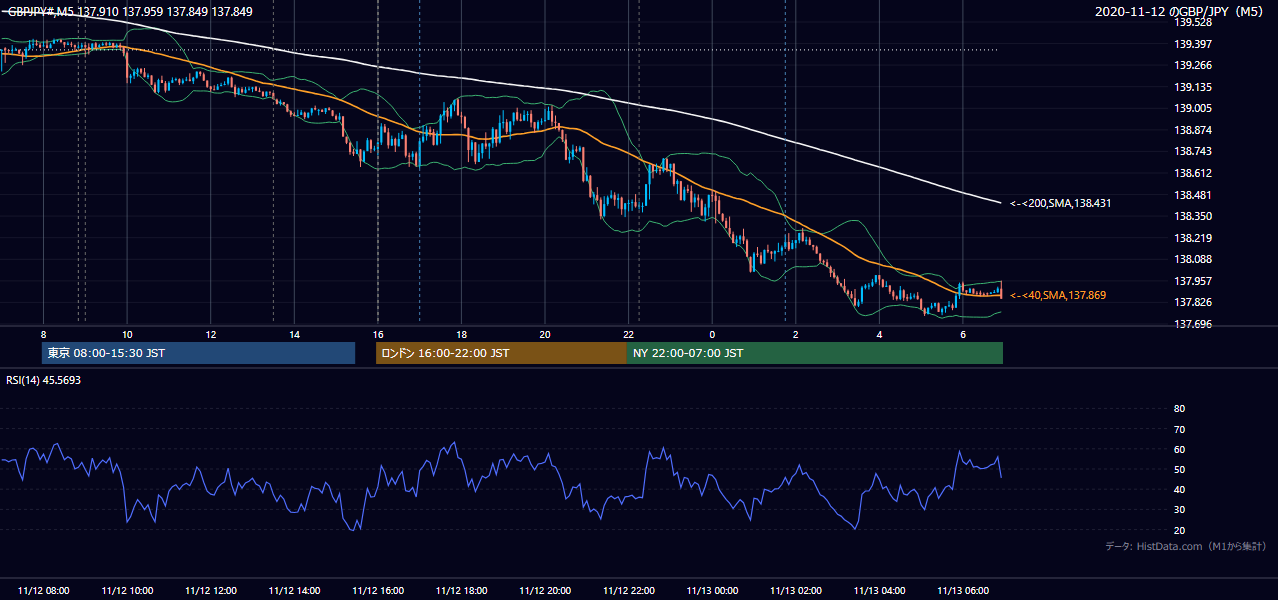The height and width of the screenshot is (600, 1278).
Task: Click price axis label 139.266
Action: point(1192,65)
